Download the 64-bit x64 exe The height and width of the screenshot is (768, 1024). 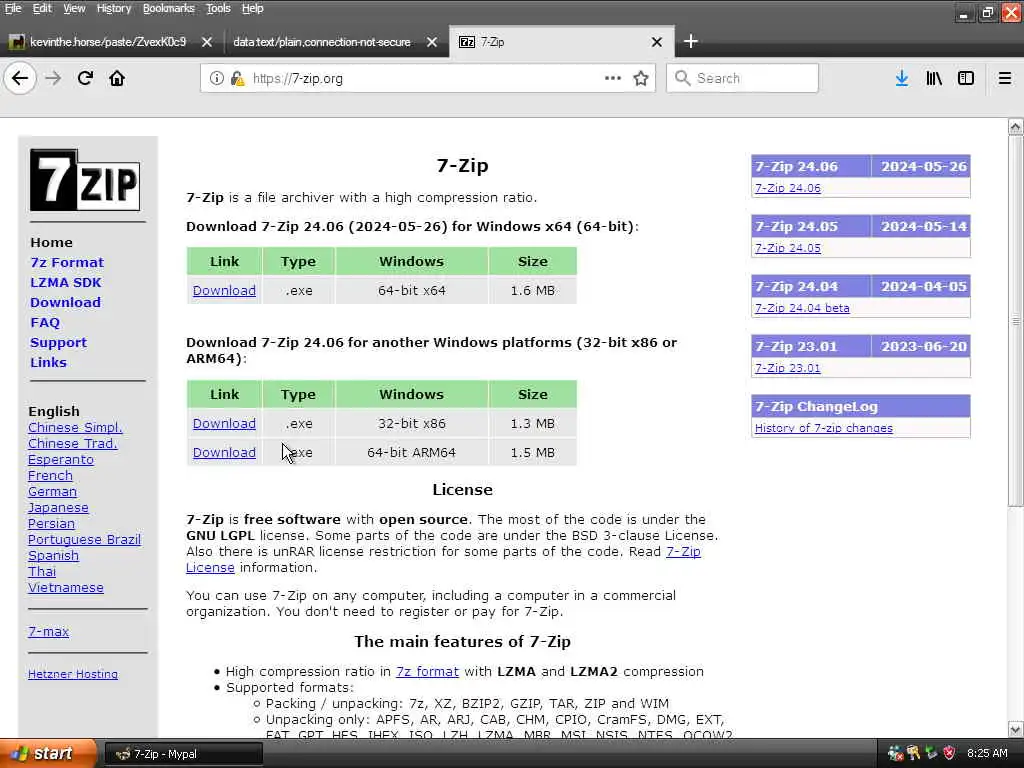click(224, 291)
